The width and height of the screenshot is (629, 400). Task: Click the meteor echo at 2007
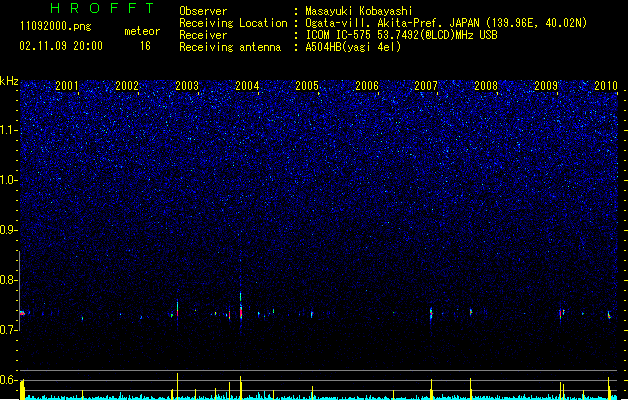(431, 313)
